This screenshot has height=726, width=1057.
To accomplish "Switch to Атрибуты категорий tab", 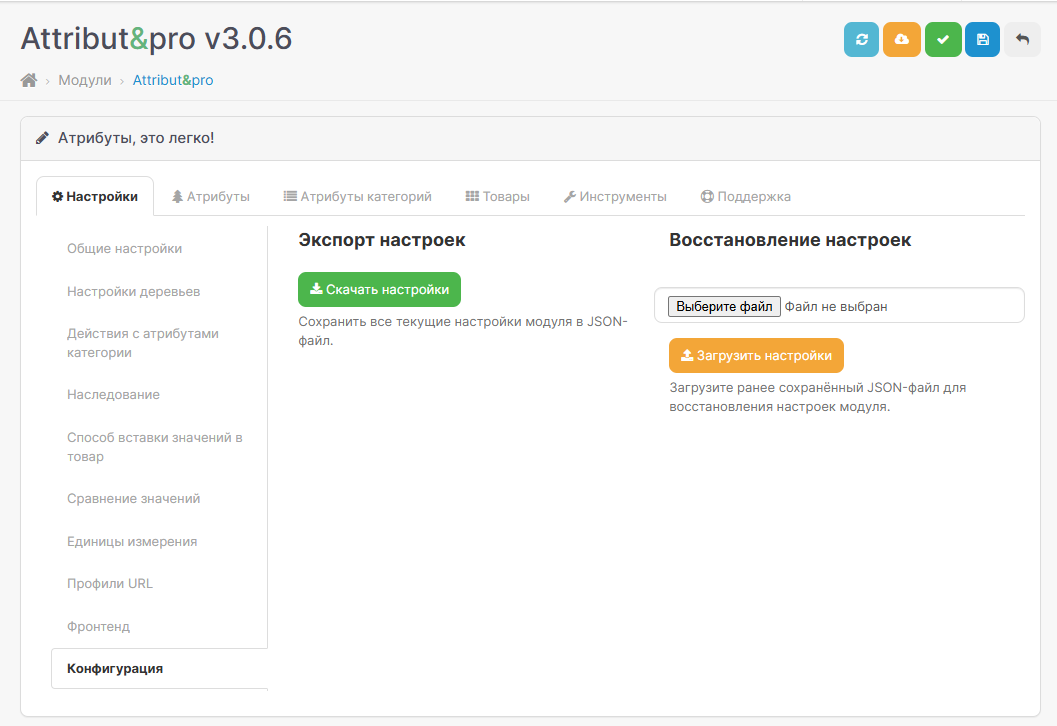I will (x=357, y=197).
